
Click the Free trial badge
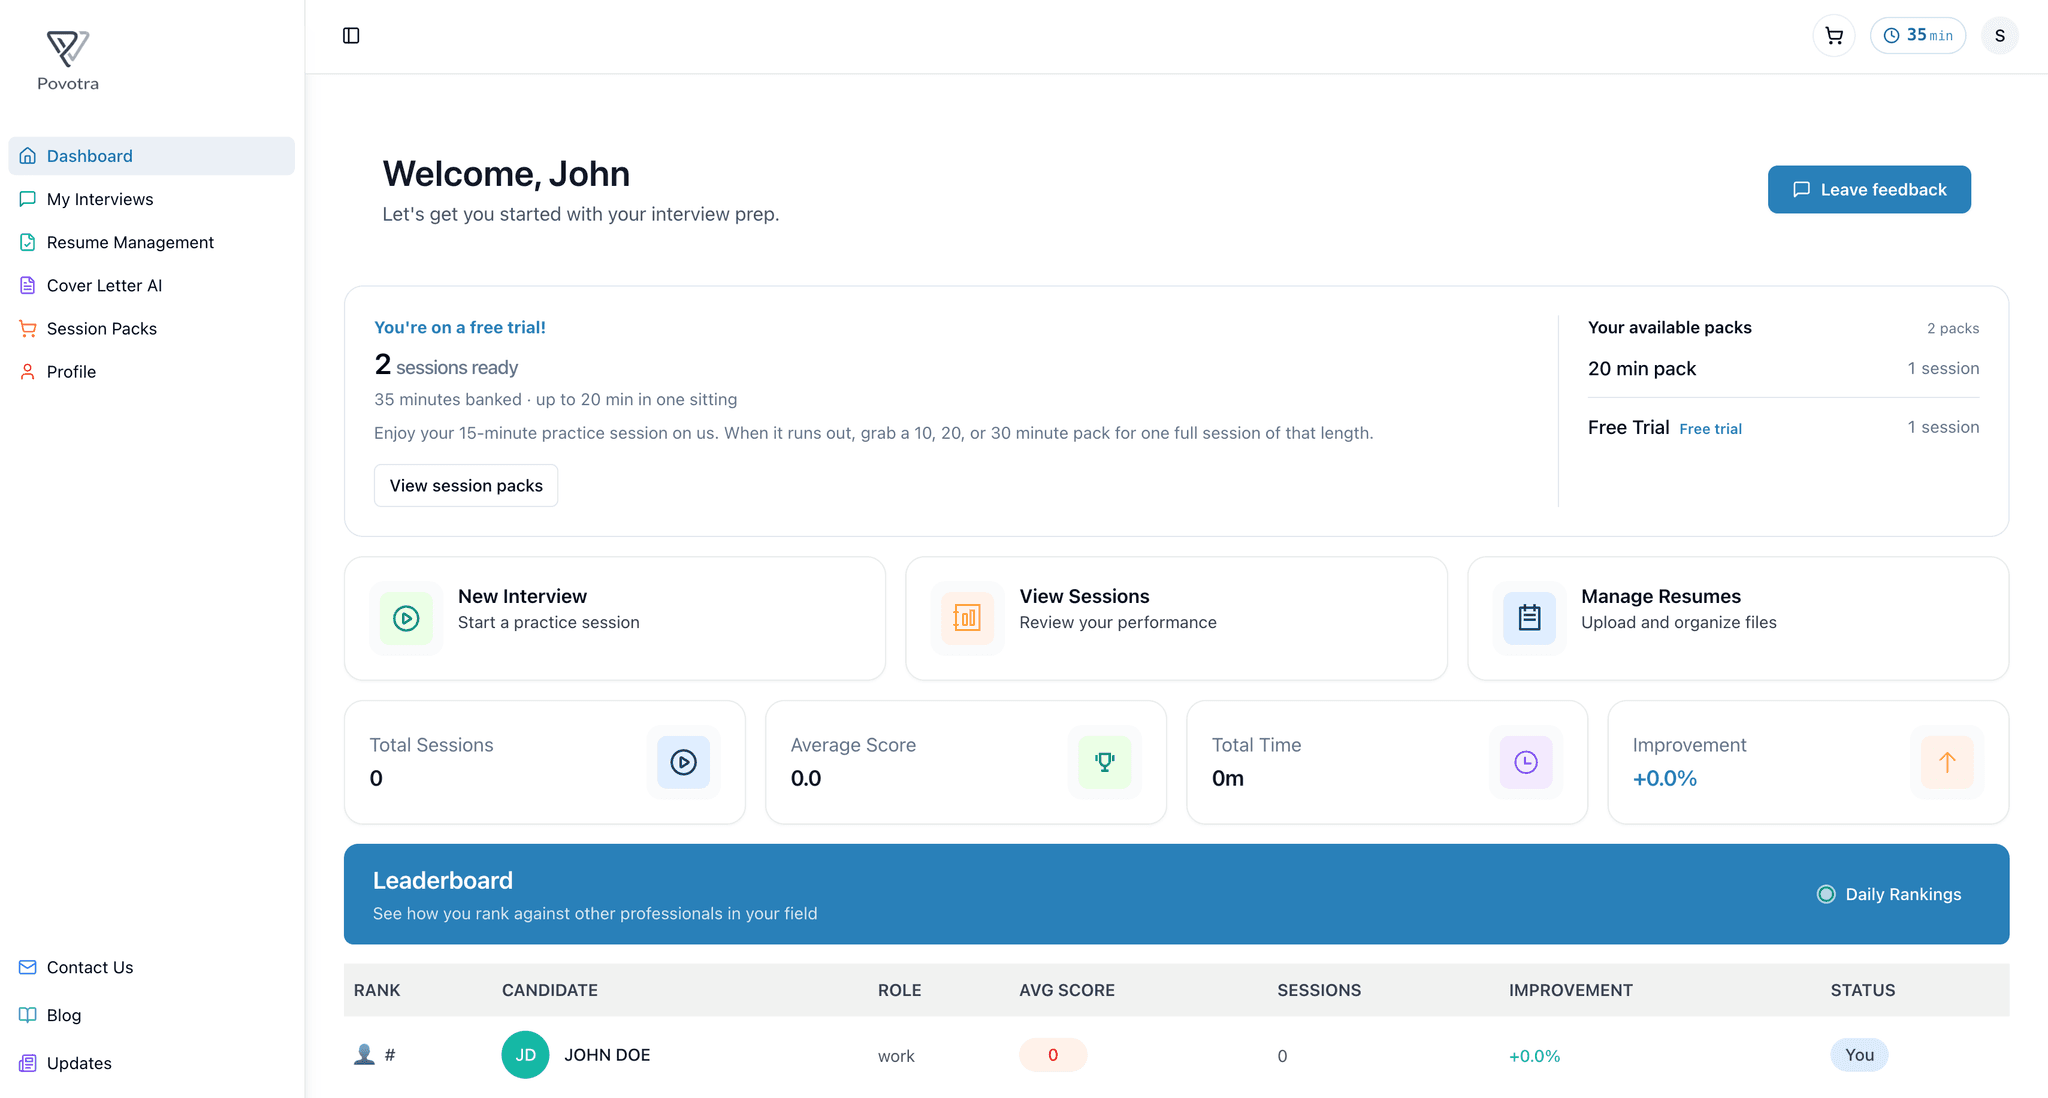tap(1710, 428)
